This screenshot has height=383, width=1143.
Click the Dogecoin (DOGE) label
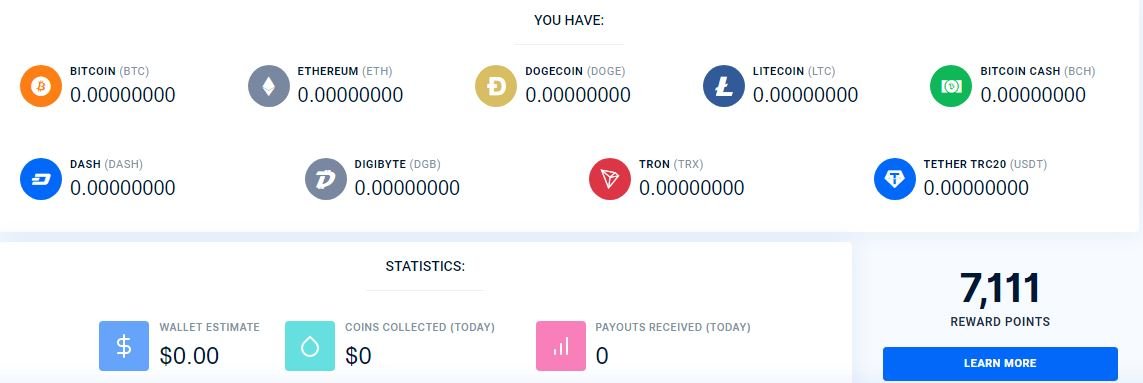click(575, 71)
